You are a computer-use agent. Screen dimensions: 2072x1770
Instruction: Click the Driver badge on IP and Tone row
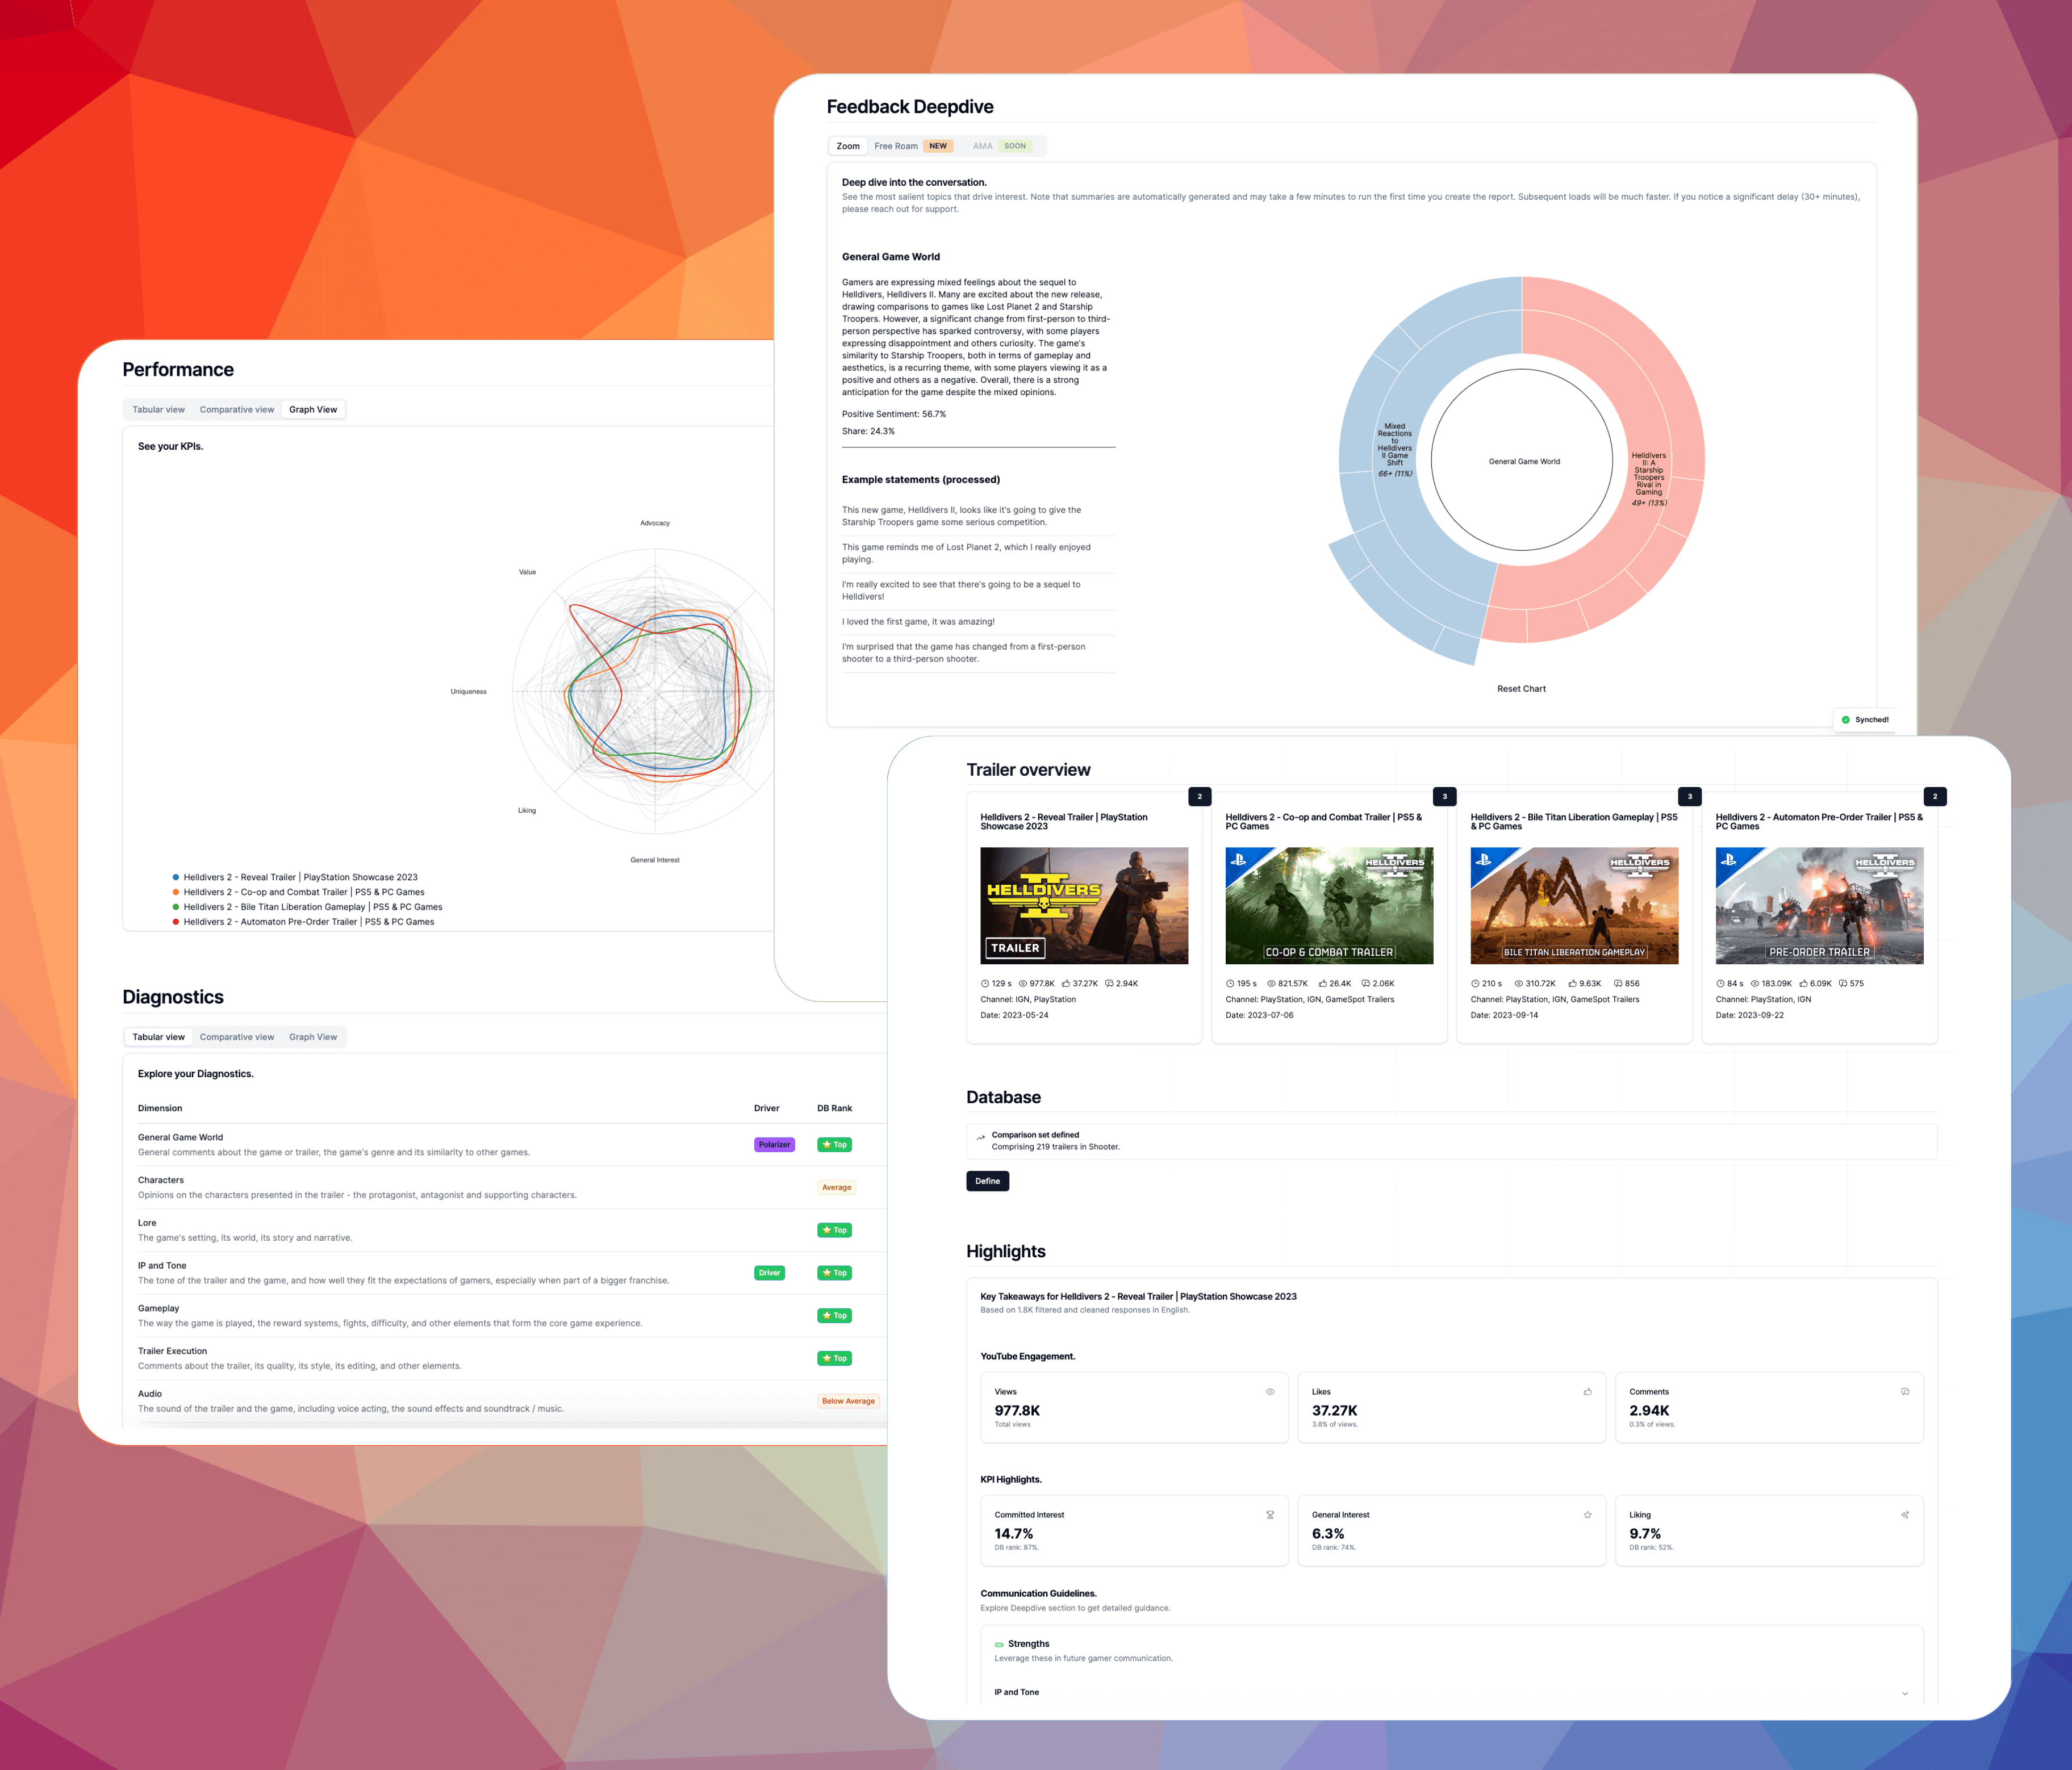[769, 1273]
